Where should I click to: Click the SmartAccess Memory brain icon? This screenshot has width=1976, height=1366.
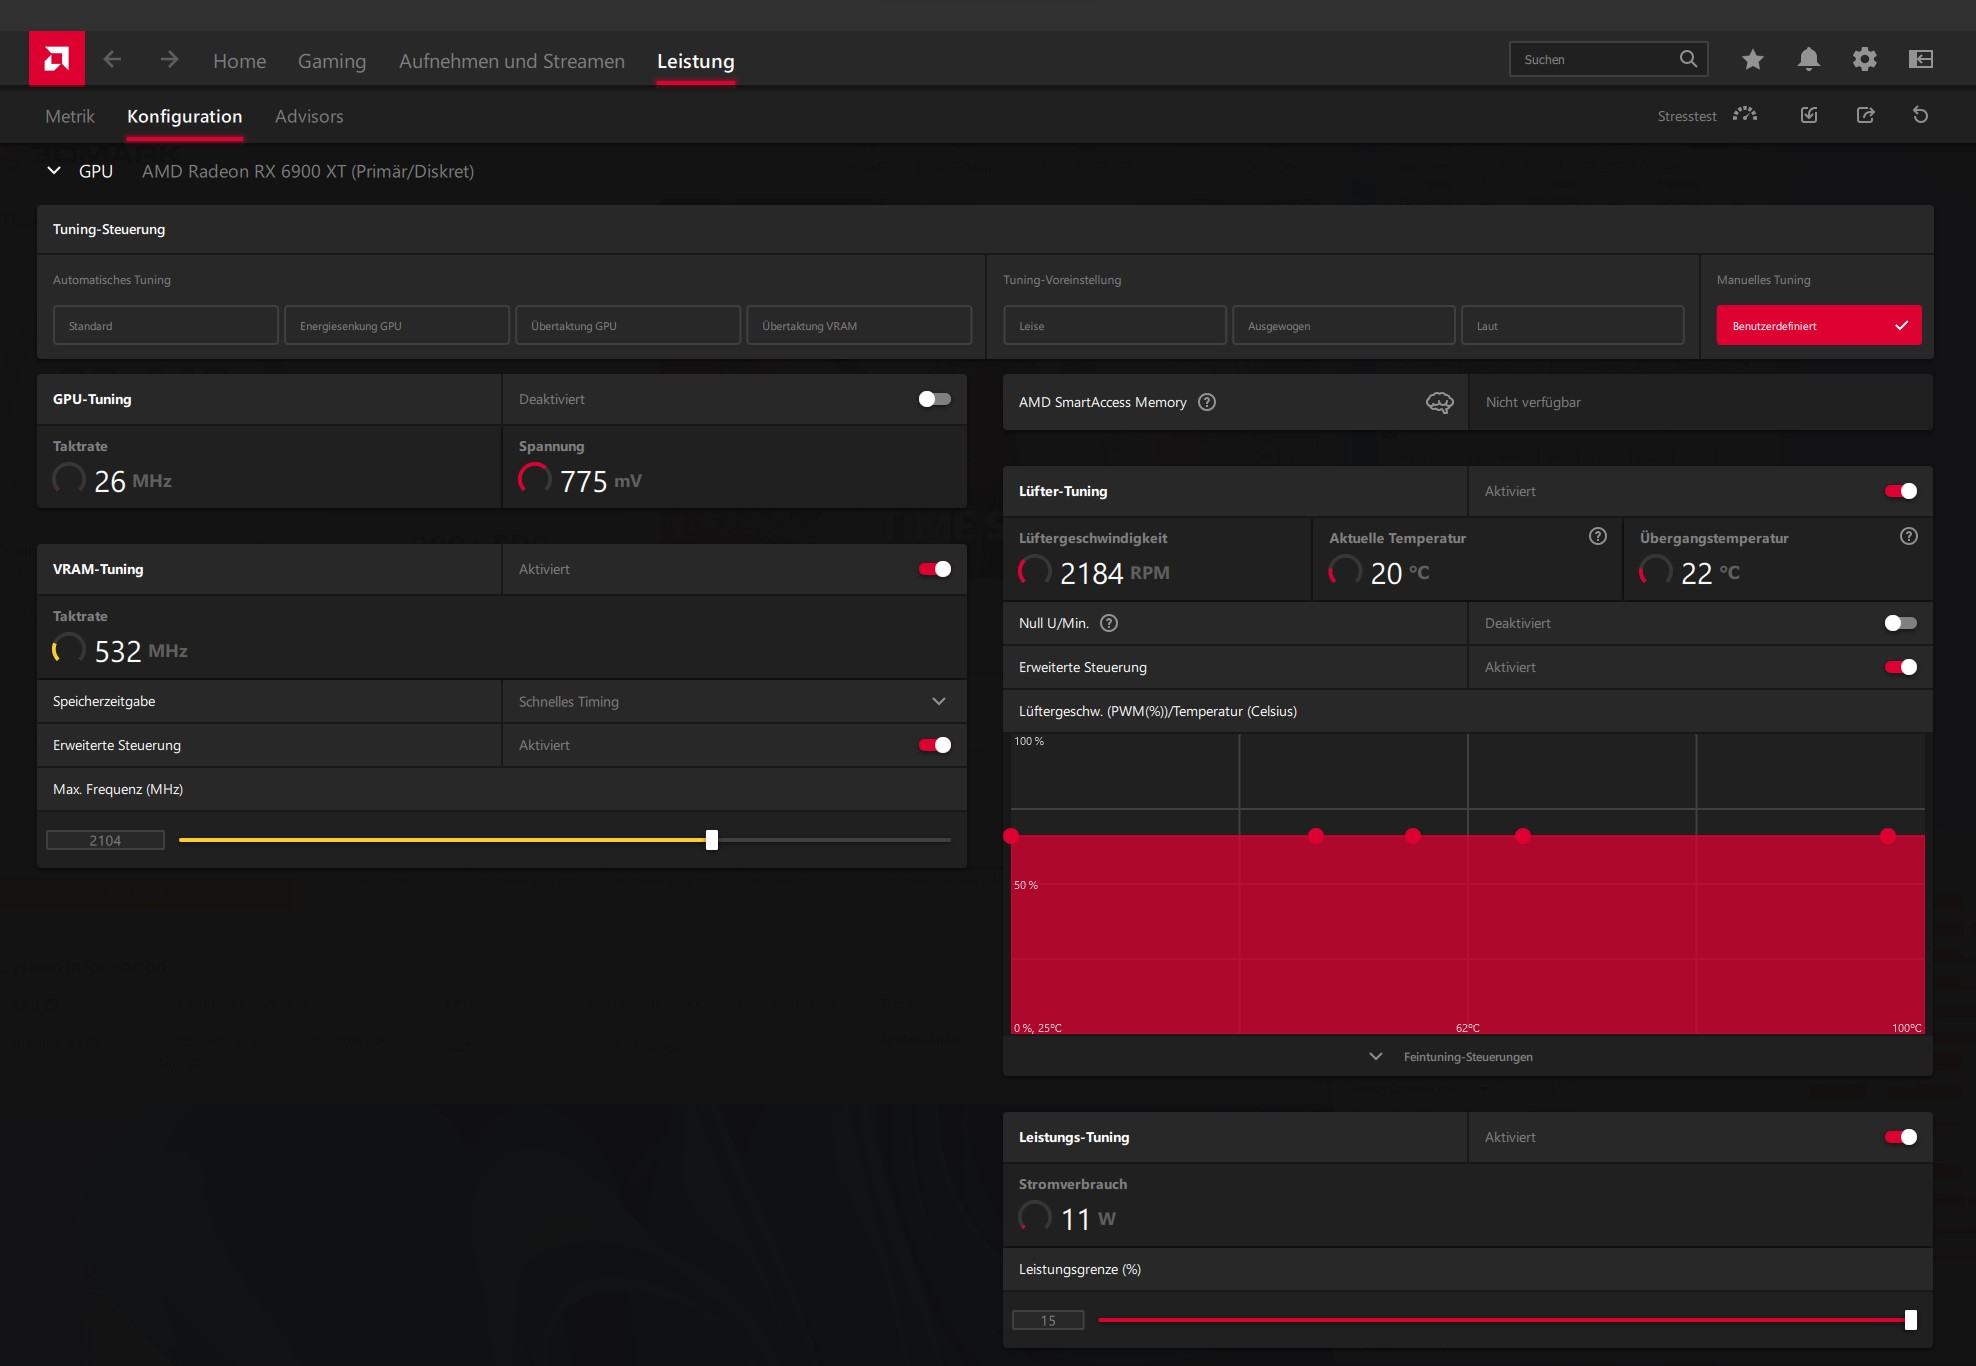click(x=1439, y=402)
